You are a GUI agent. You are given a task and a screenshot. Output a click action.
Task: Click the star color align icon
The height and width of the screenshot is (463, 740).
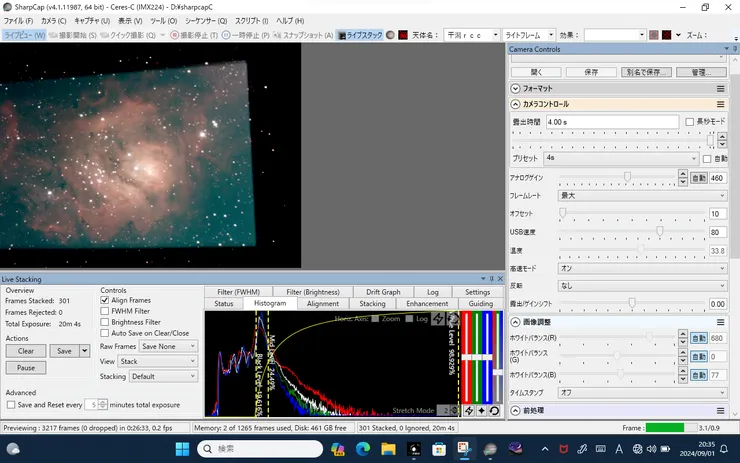coord(481,410)
